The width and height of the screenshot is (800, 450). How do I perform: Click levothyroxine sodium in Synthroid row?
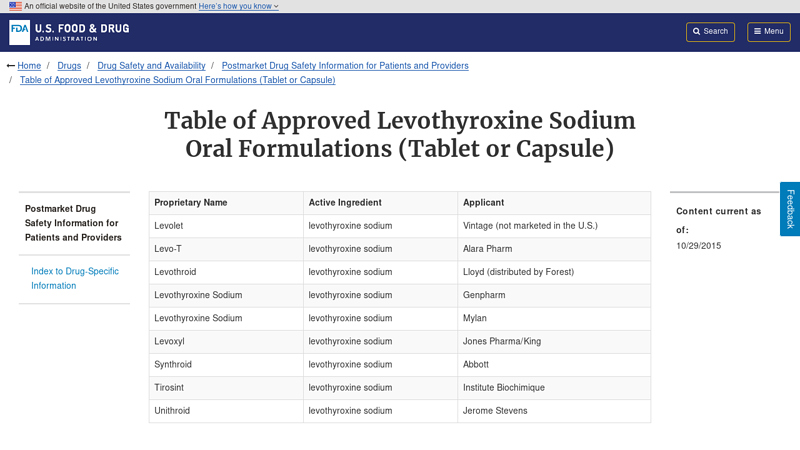coord(380,365)
